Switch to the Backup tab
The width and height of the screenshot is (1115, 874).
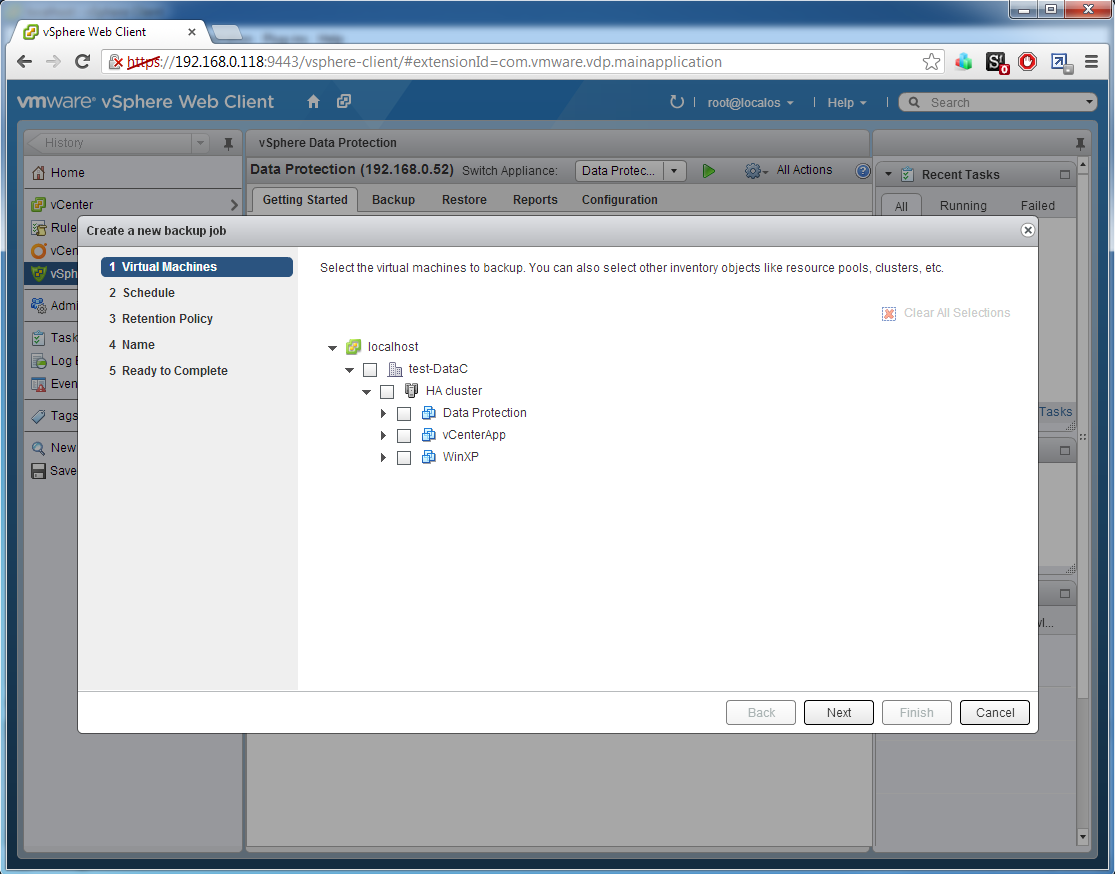click(393, 200)
